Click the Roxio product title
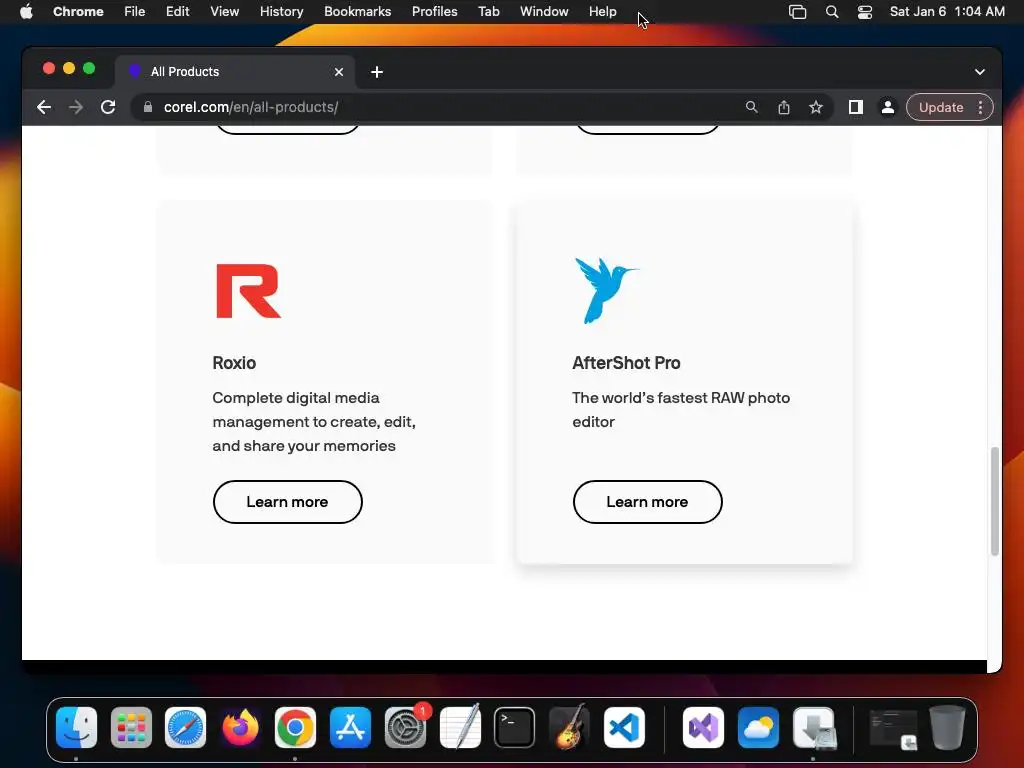The width and height of the screenshot is (1024, 768). (x=234, y=363)
